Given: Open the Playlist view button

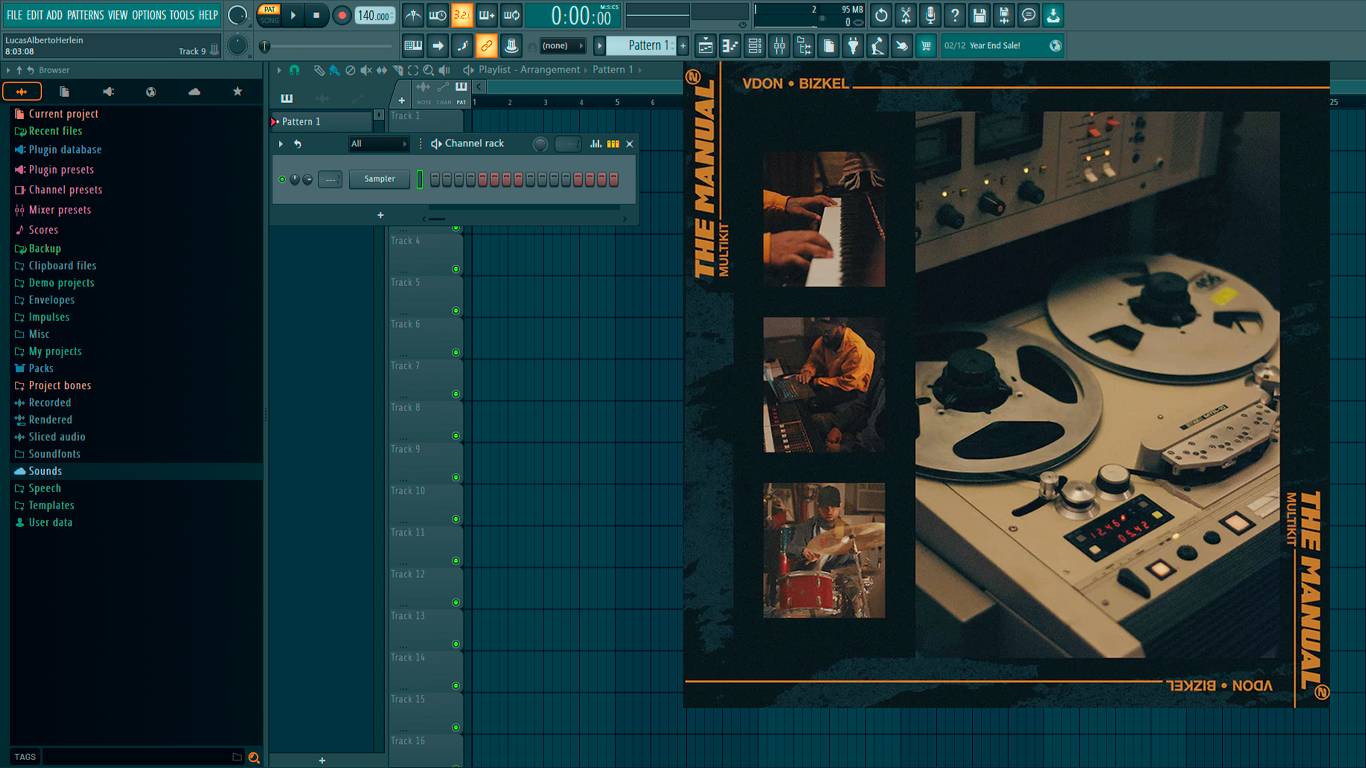Looking at the screenshot, I should coord(706,45).
